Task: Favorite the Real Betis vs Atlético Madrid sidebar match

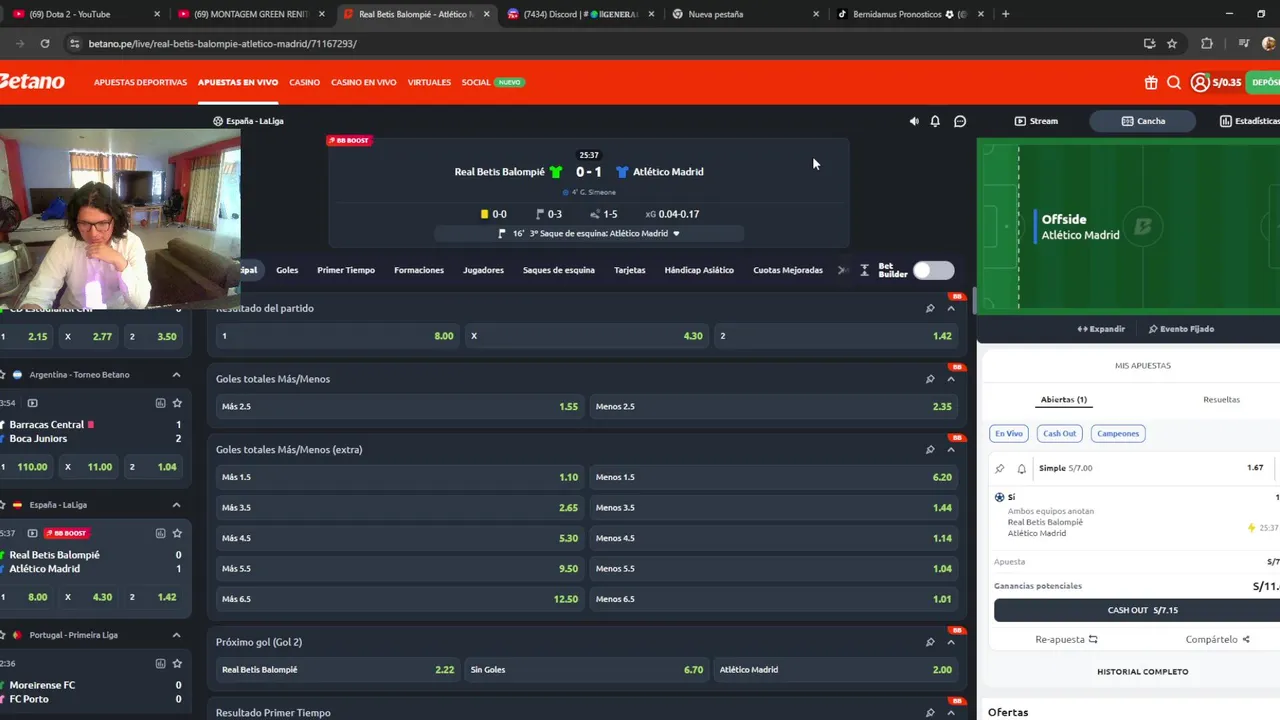Action: (x=177, y=533)
